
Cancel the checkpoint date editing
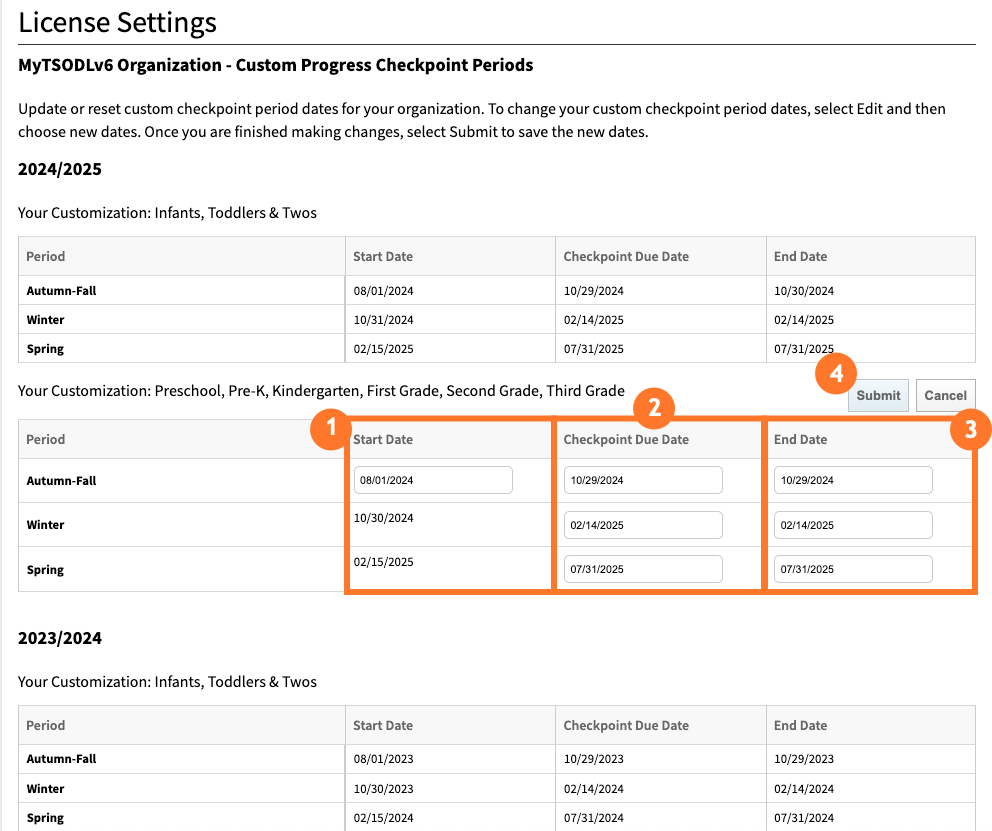pyautogui.click(x=945, y=395)
